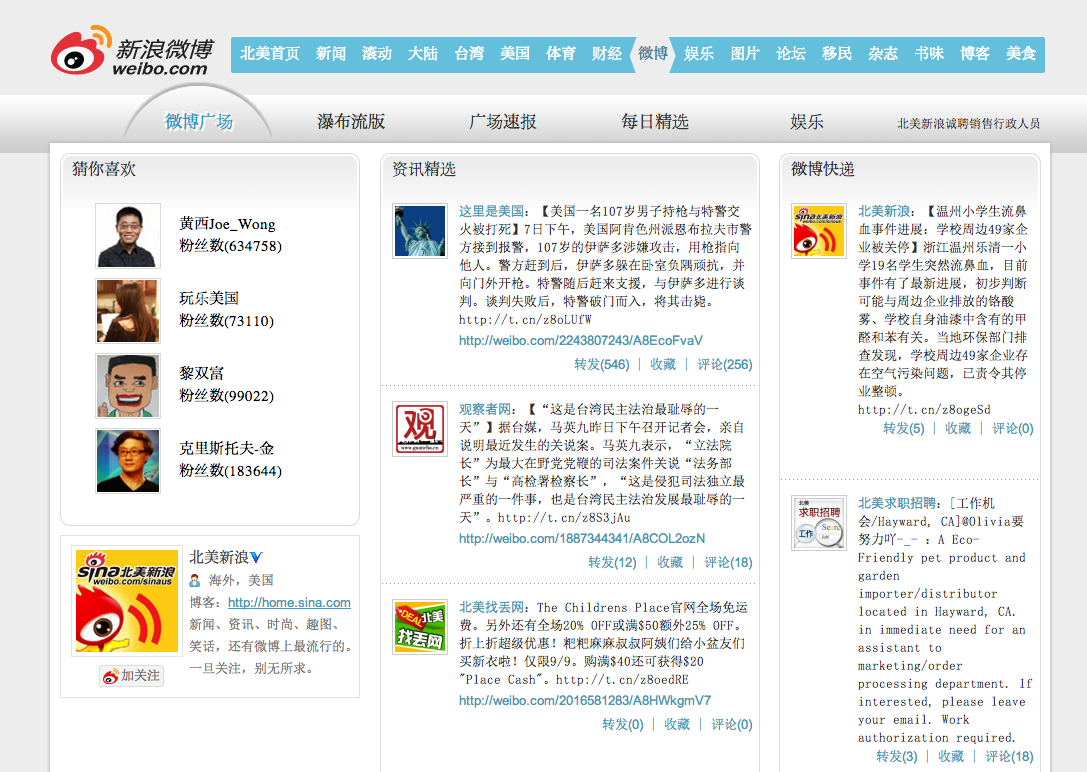
Task: Open weibo.com/2016581283 post link
Action: pos(585,701)
